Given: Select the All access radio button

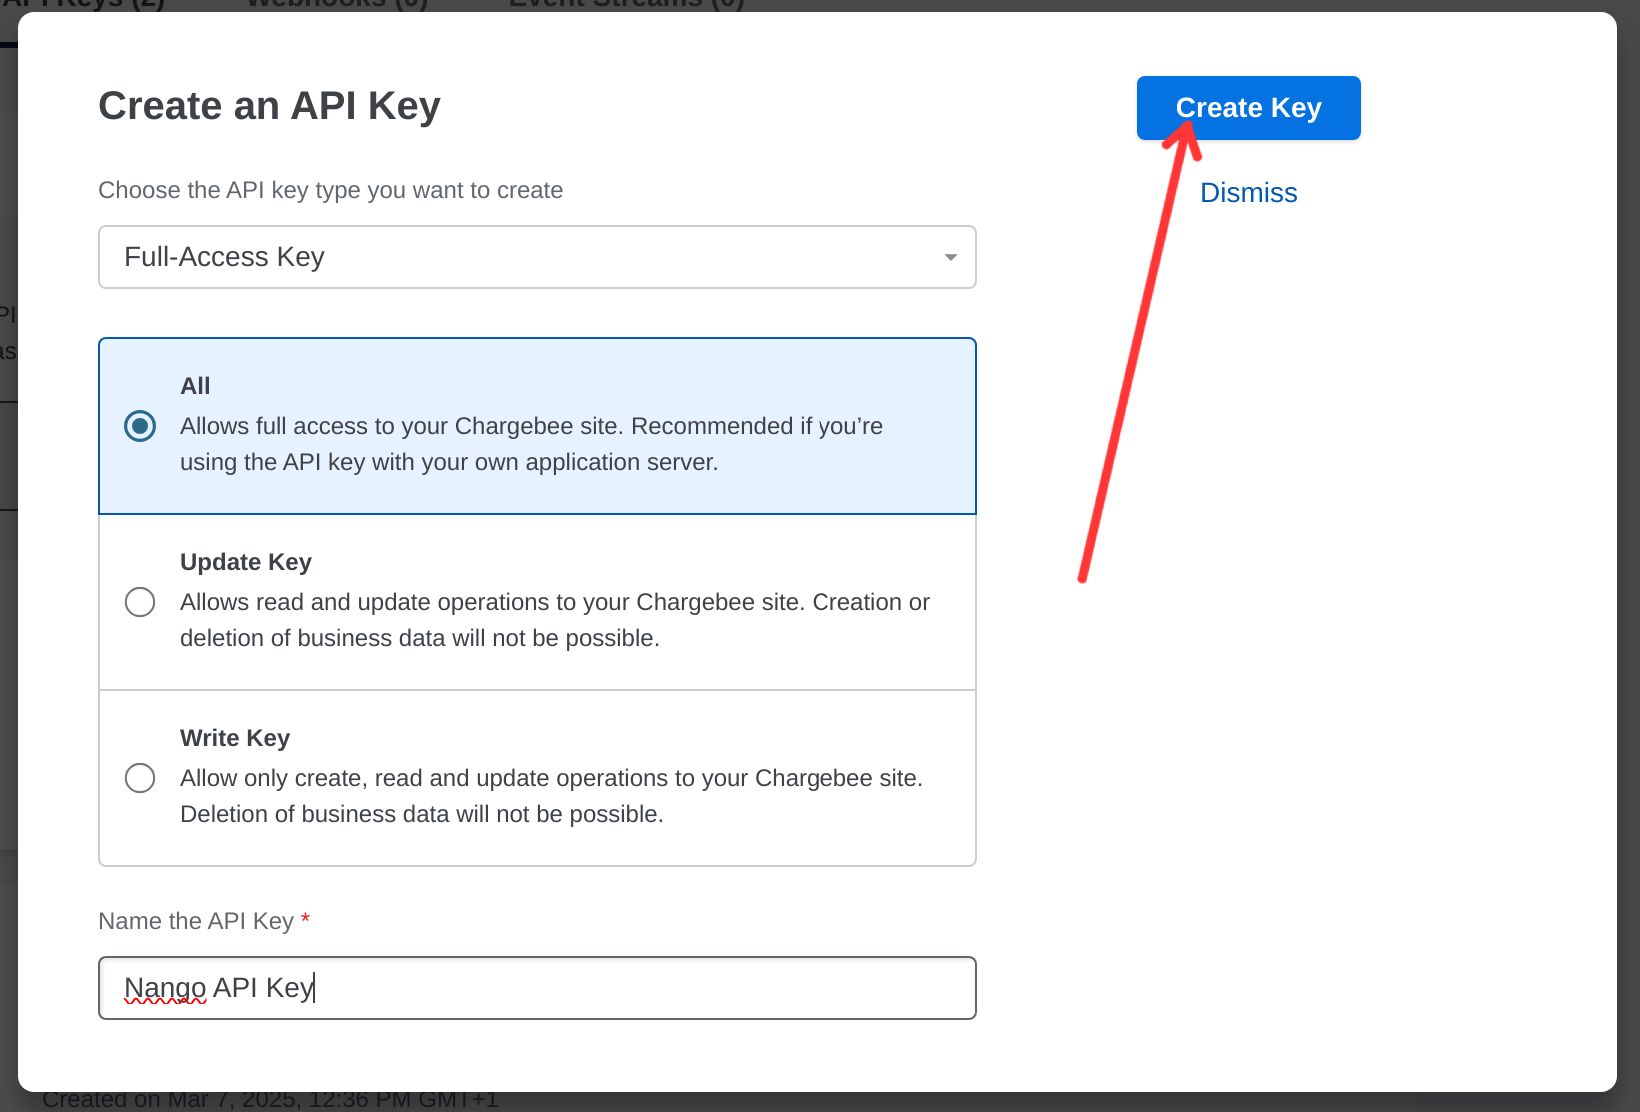Looking at the screenshot, I should (x=140, y=426).
